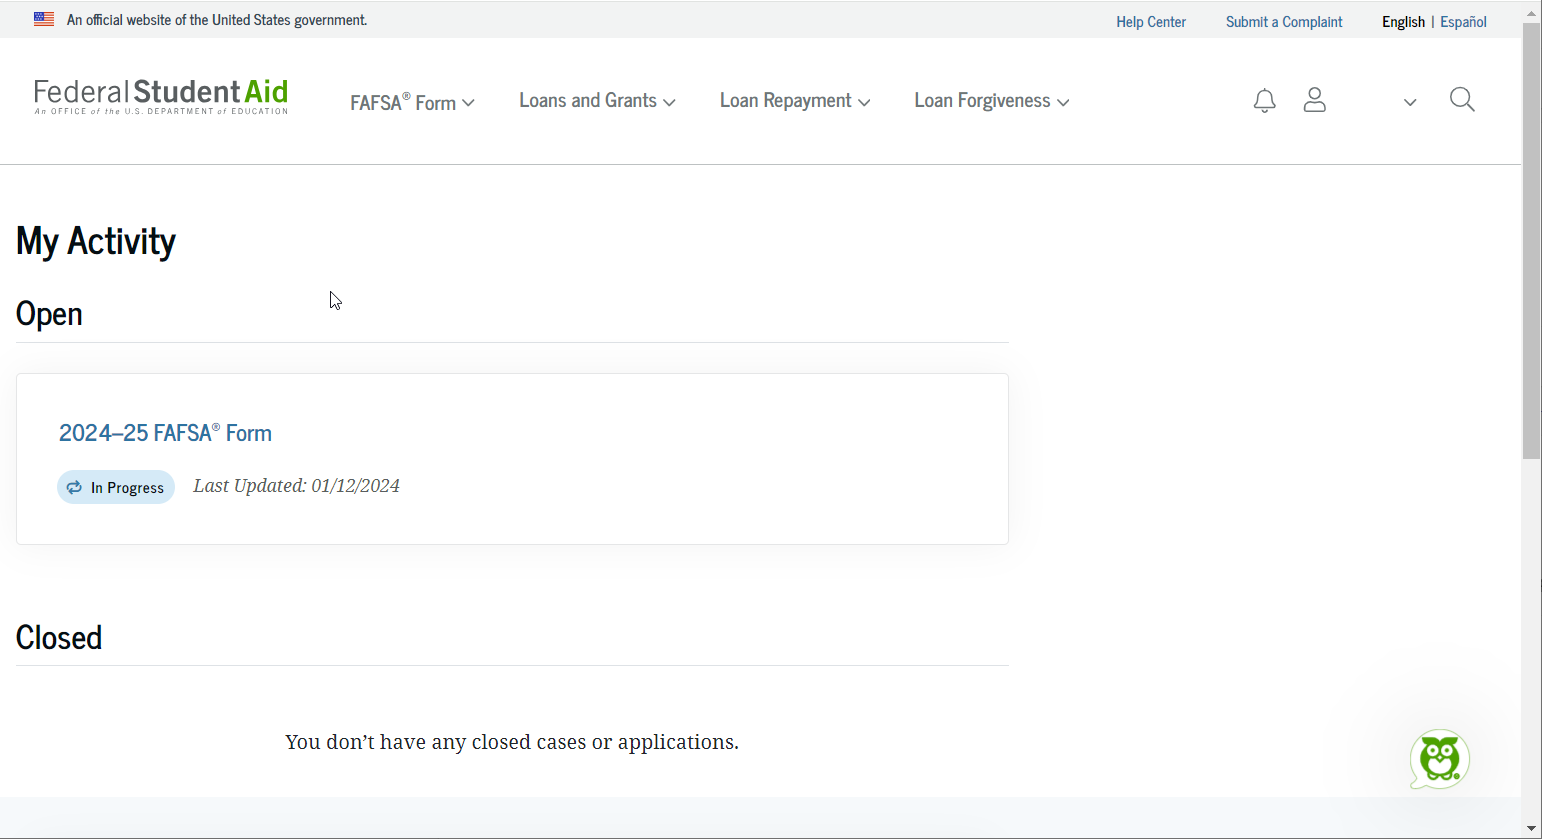Screen dimensions: 1542x839
Task: Click the Open section heading
Action: [49, 314]
